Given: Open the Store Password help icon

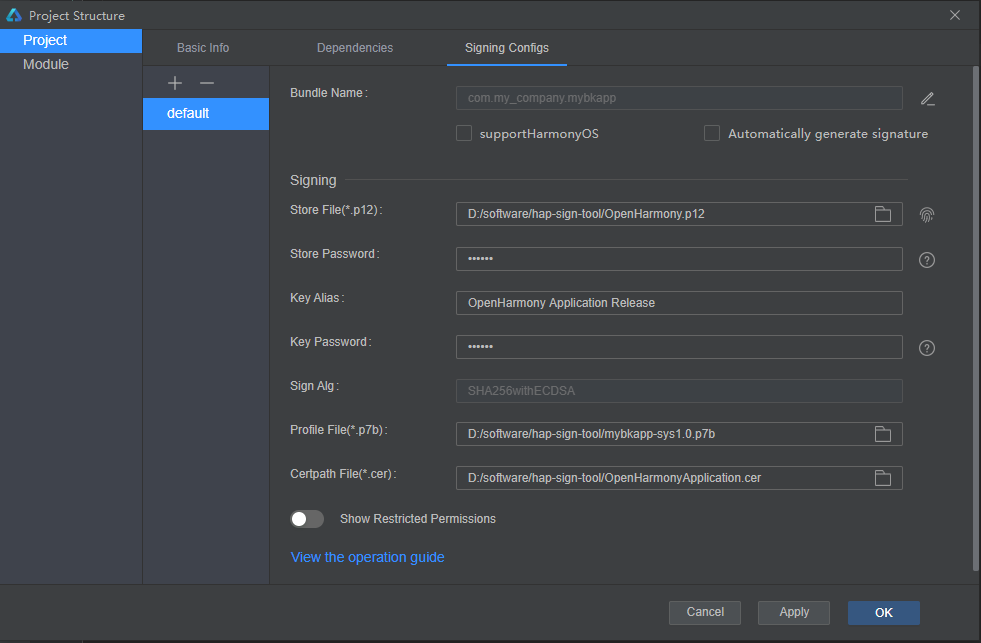Looking at the screenshot, I should click(926, 259).
